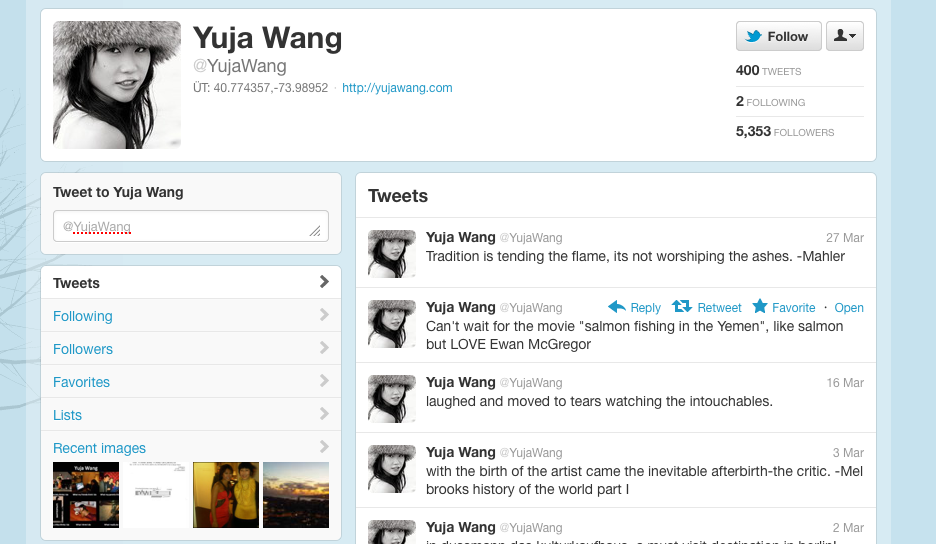The width and height of the screenshot is (936, 544).
Task: Click the avatar on the Mahler quote tweet
Action: point(392,254)
